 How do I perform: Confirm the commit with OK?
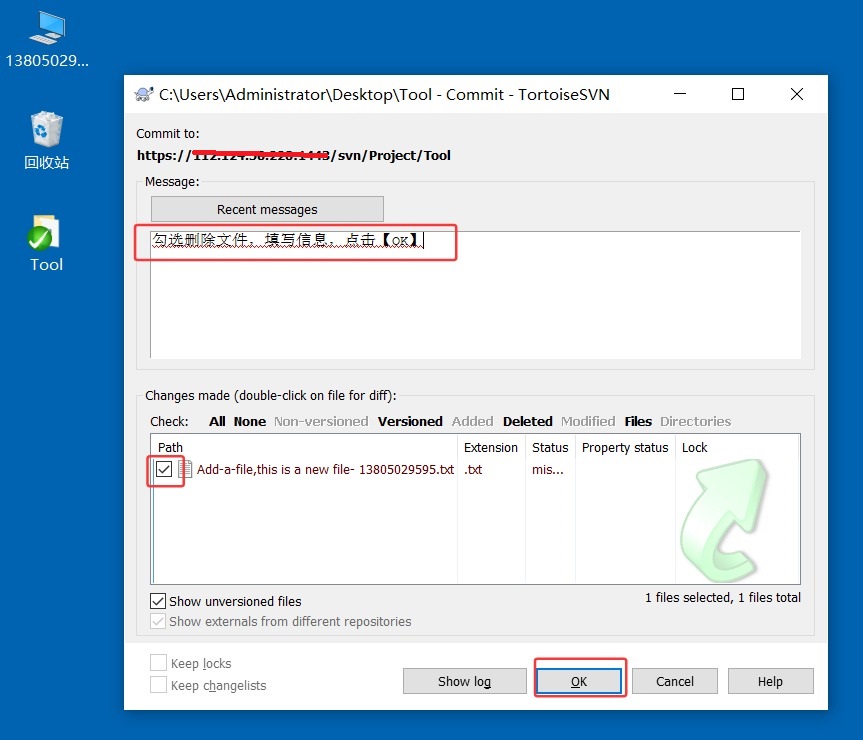click(x=579, y=681)
